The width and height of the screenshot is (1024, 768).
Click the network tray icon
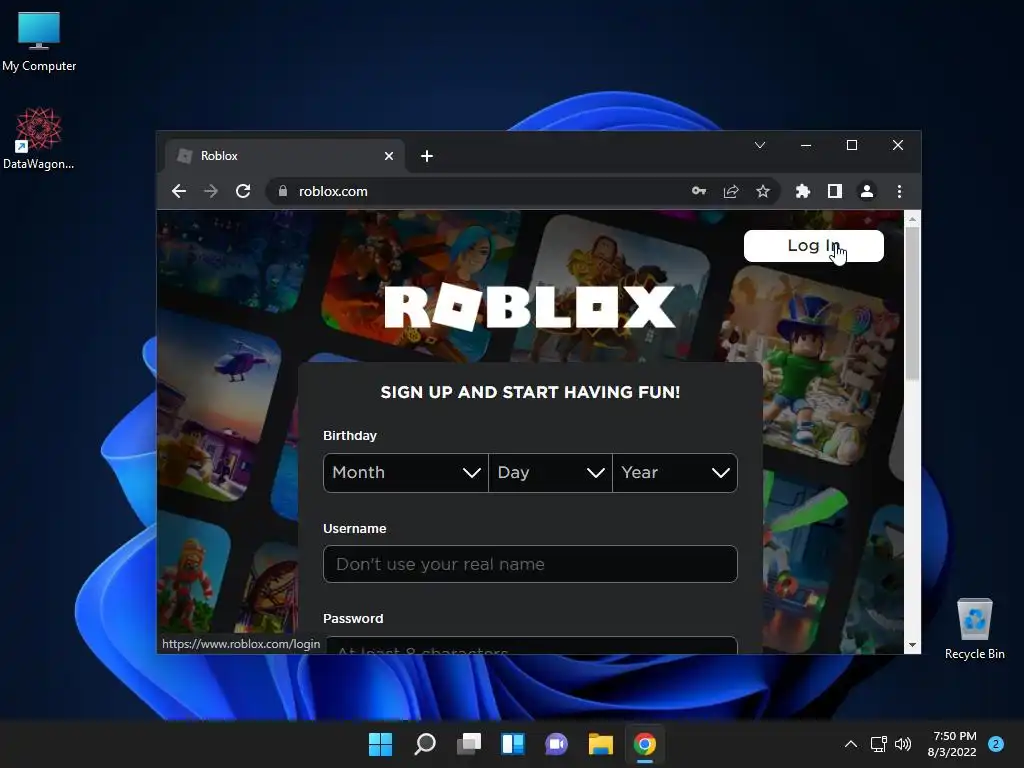[x=878, y=744]
